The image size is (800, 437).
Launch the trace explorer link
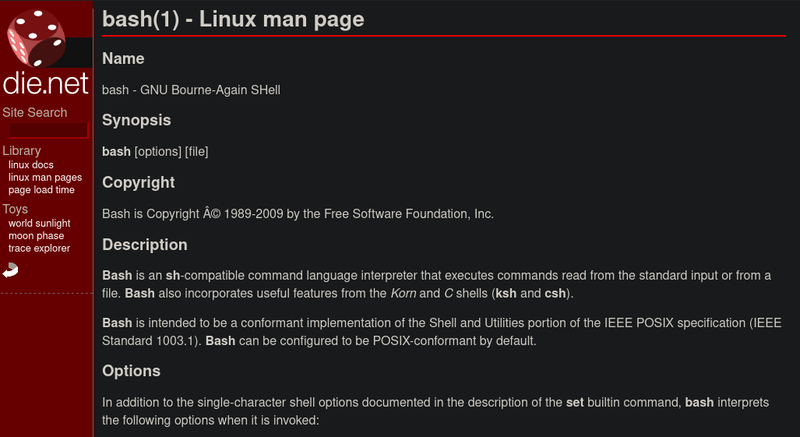38,247
